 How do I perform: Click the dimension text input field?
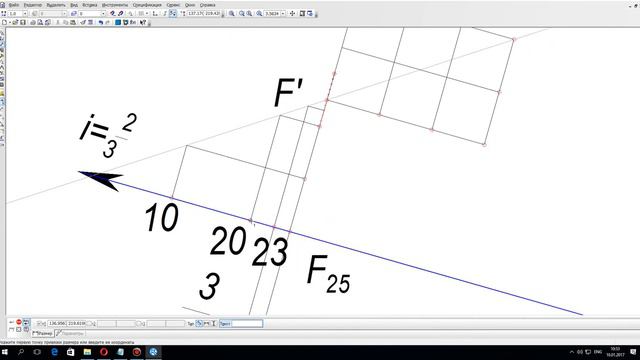[x=247, y=324]
